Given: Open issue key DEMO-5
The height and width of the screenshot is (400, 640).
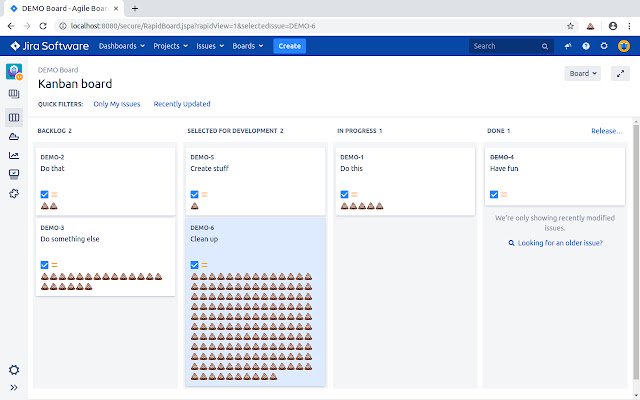Looking at the screenshot, I should point(202,157).
